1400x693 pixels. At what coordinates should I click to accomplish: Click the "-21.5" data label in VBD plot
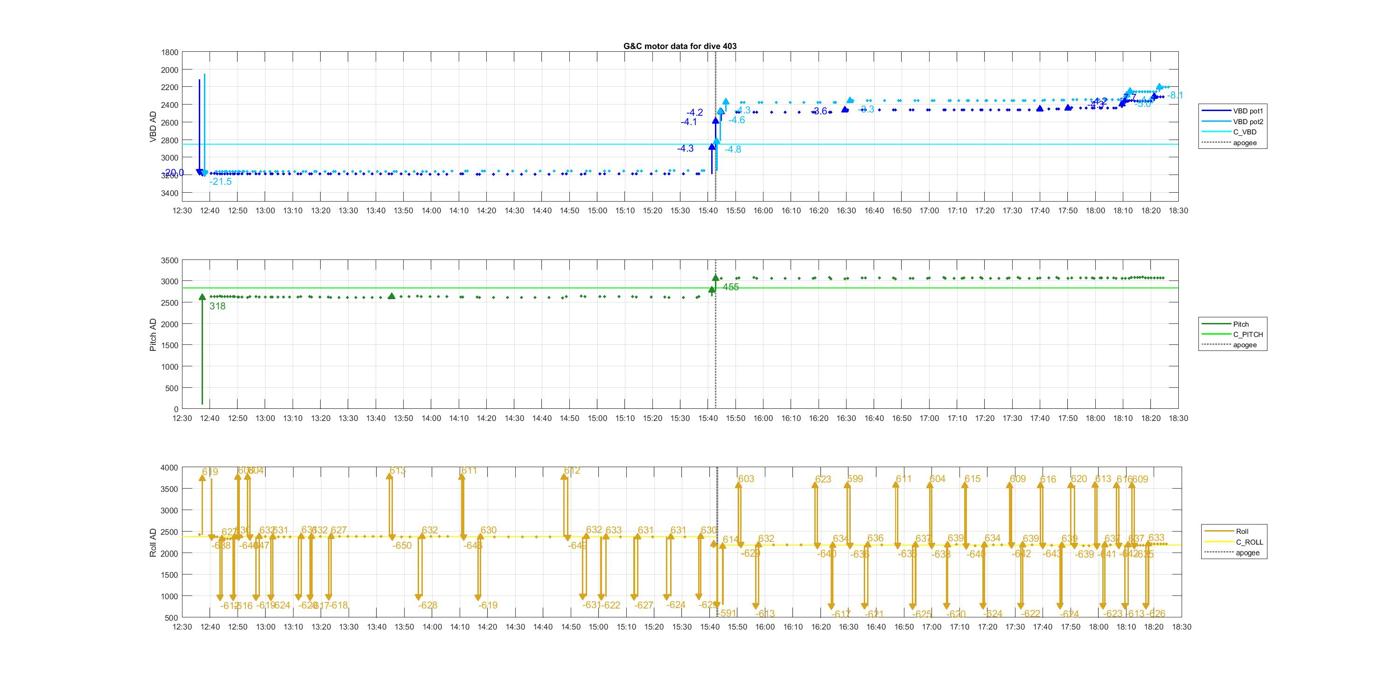[220, 182]
